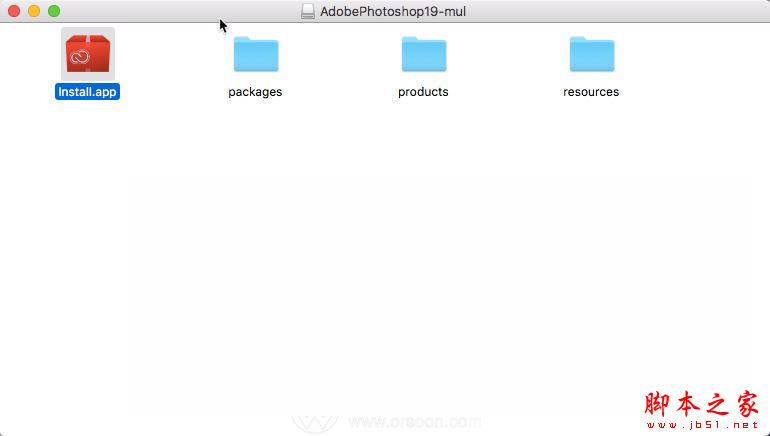Image resolution: width=770 pixels, height=436 pixels.
Task: Select the packages folder icon
Action: pyautogui.click(x=256, y=54)
